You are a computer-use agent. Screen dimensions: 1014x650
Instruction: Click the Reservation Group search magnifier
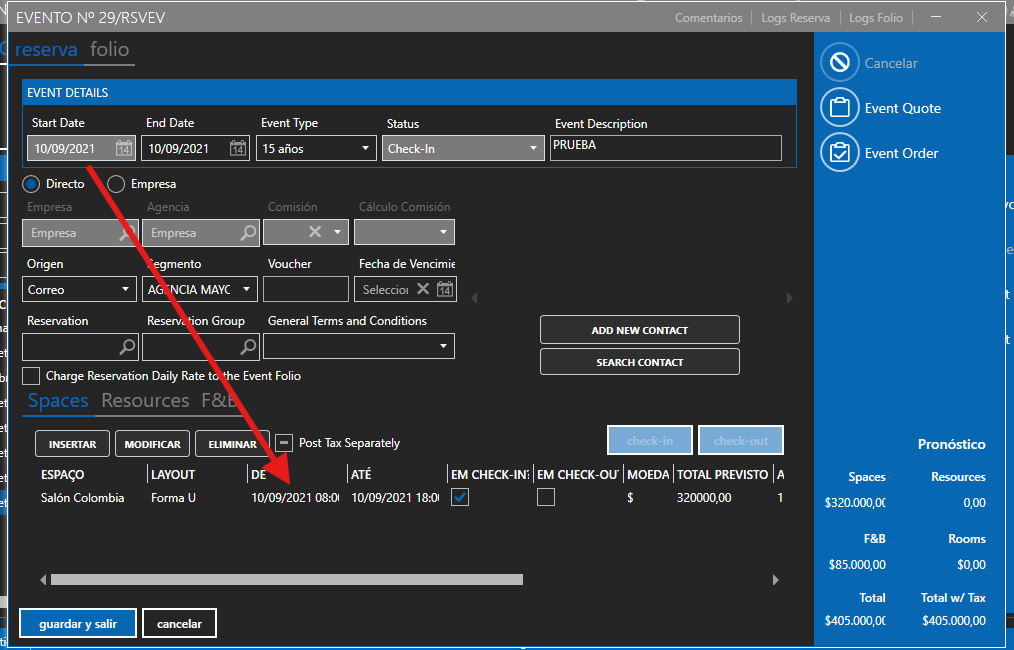click(249, 347)
